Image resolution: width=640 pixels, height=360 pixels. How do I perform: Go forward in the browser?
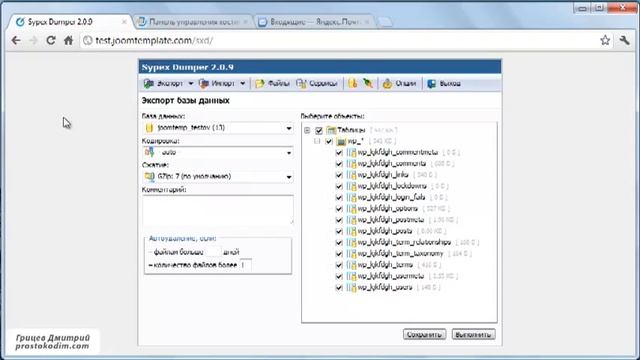33,40
